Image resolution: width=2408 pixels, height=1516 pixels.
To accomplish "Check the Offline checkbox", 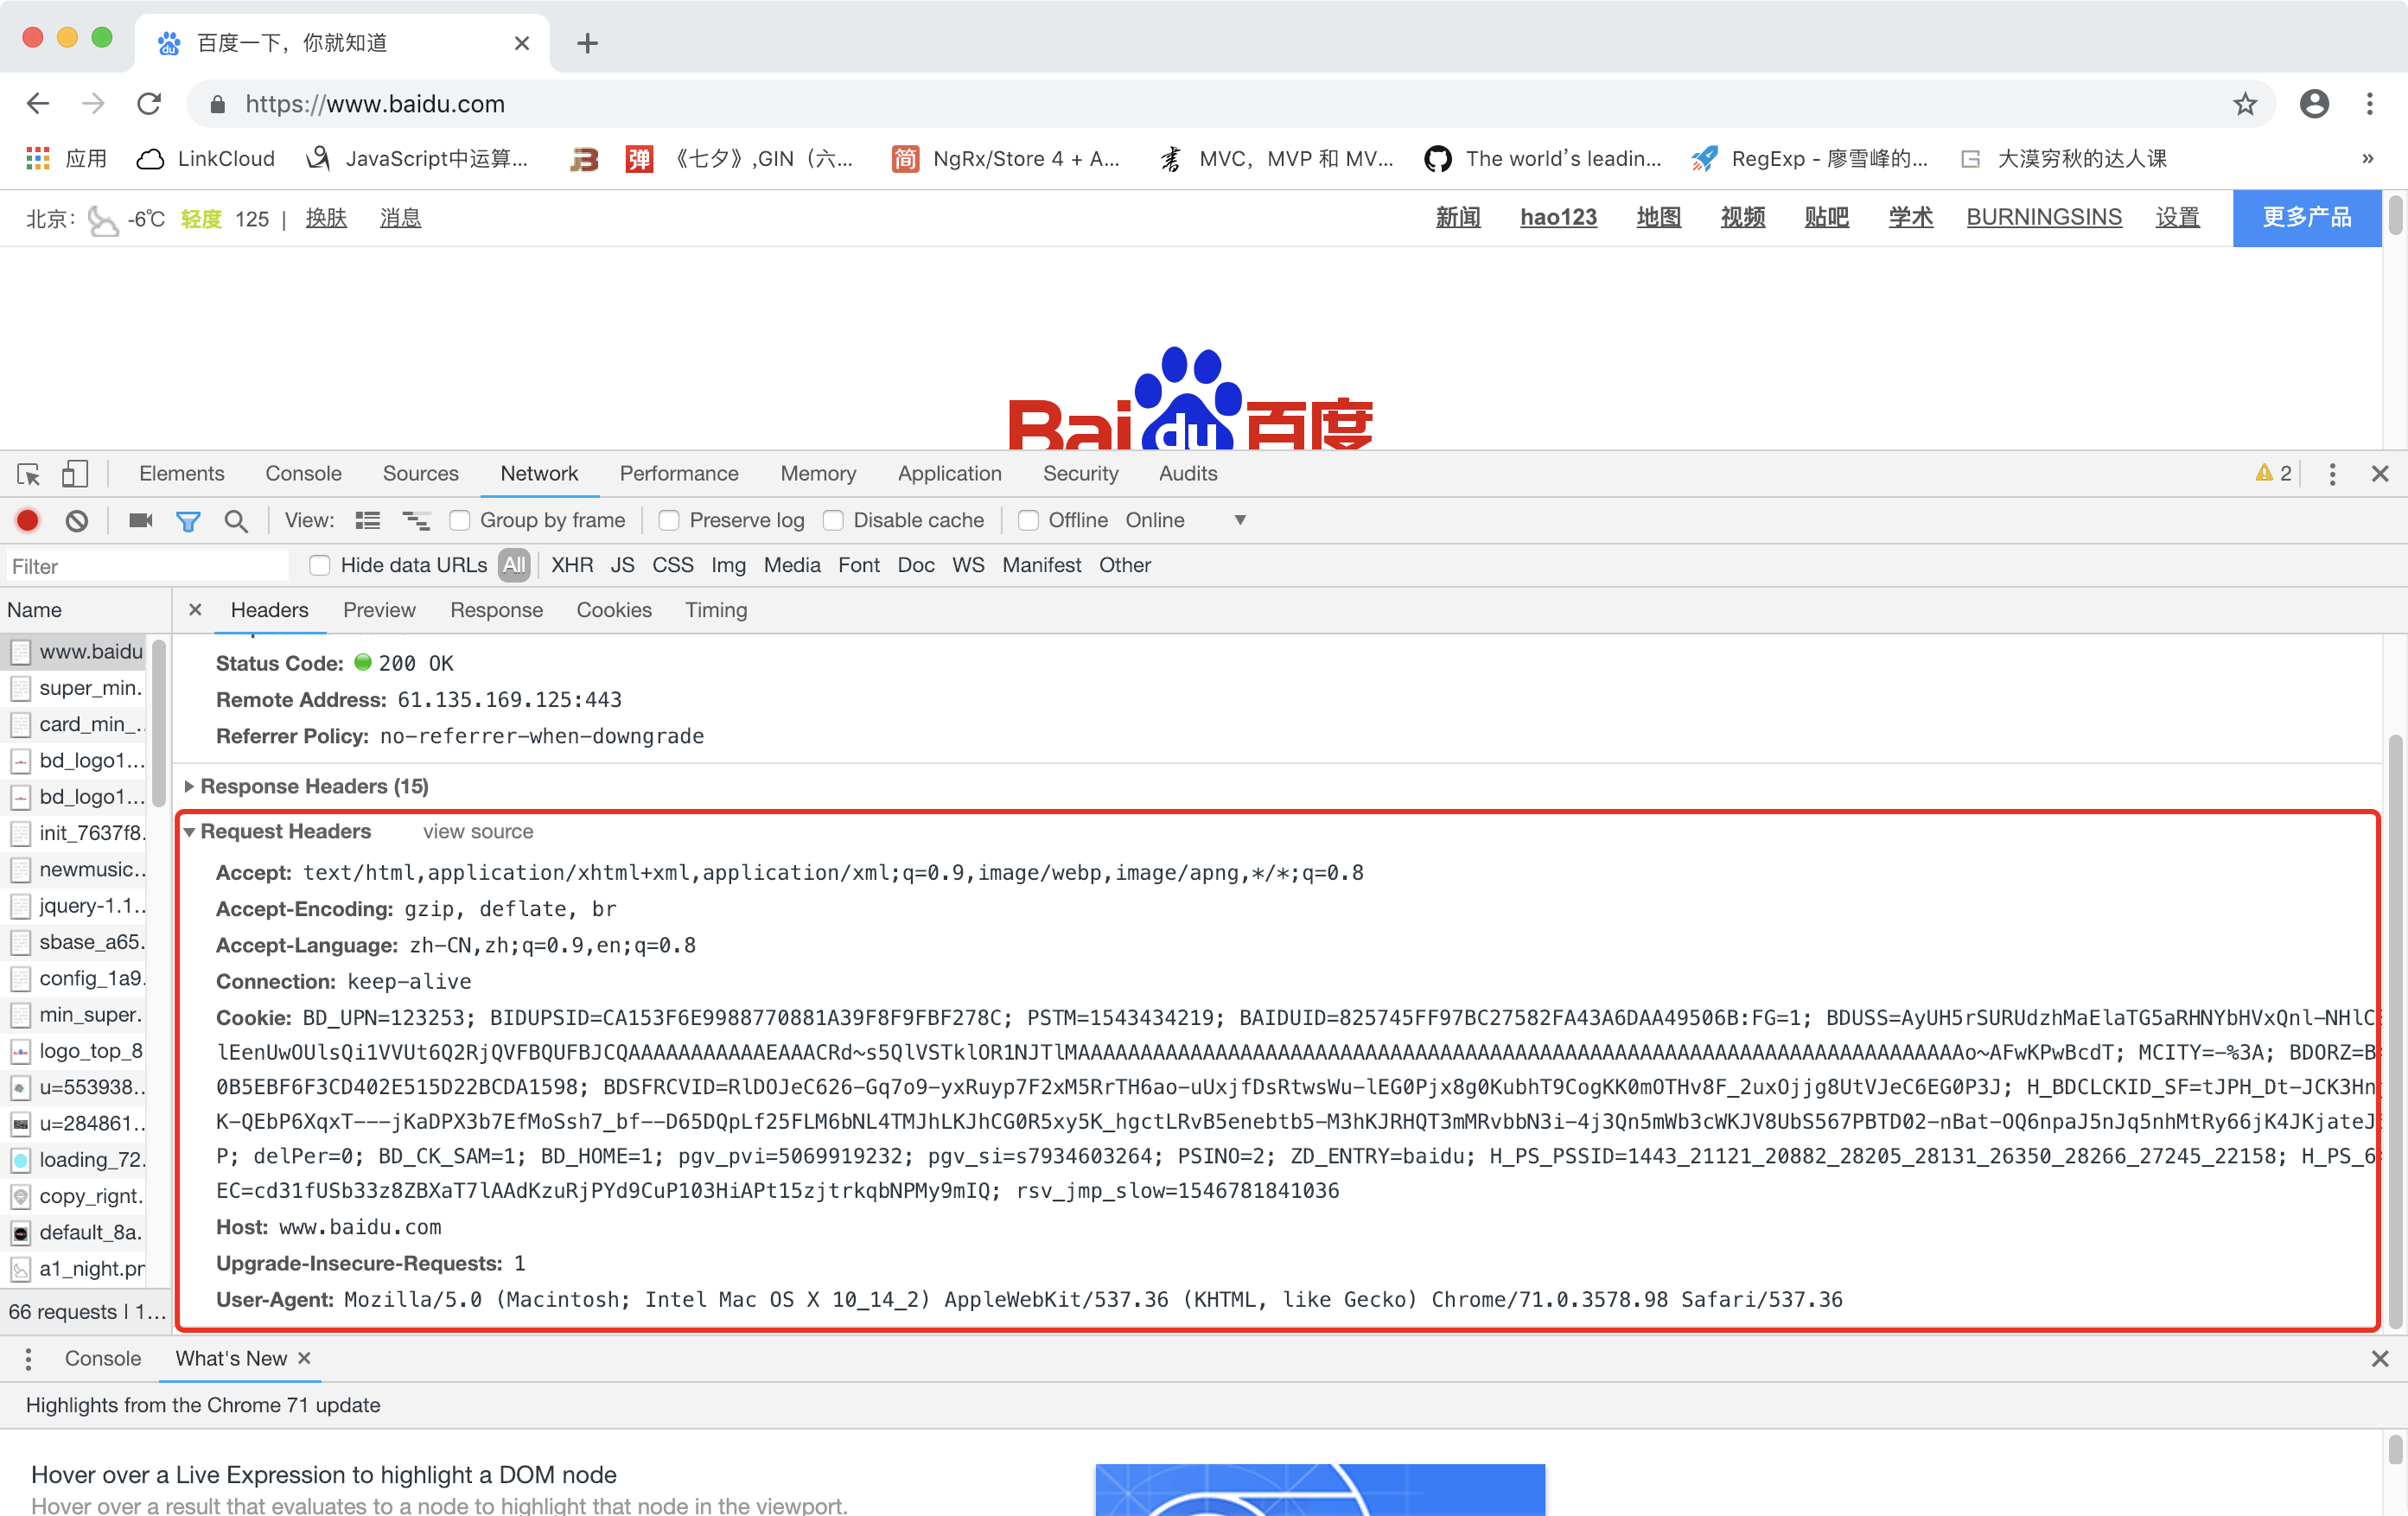I will [1028, 520].
